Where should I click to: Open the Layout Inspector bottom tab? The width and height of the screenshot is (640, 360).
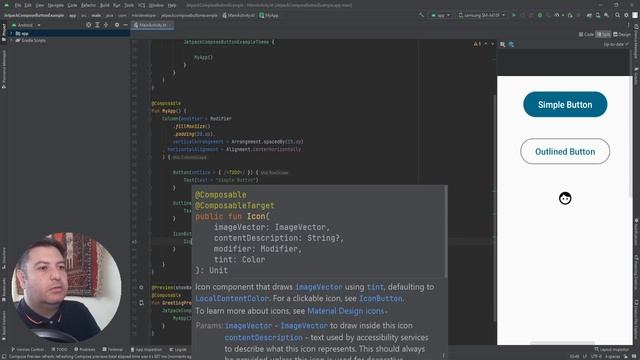coord(611,349)
